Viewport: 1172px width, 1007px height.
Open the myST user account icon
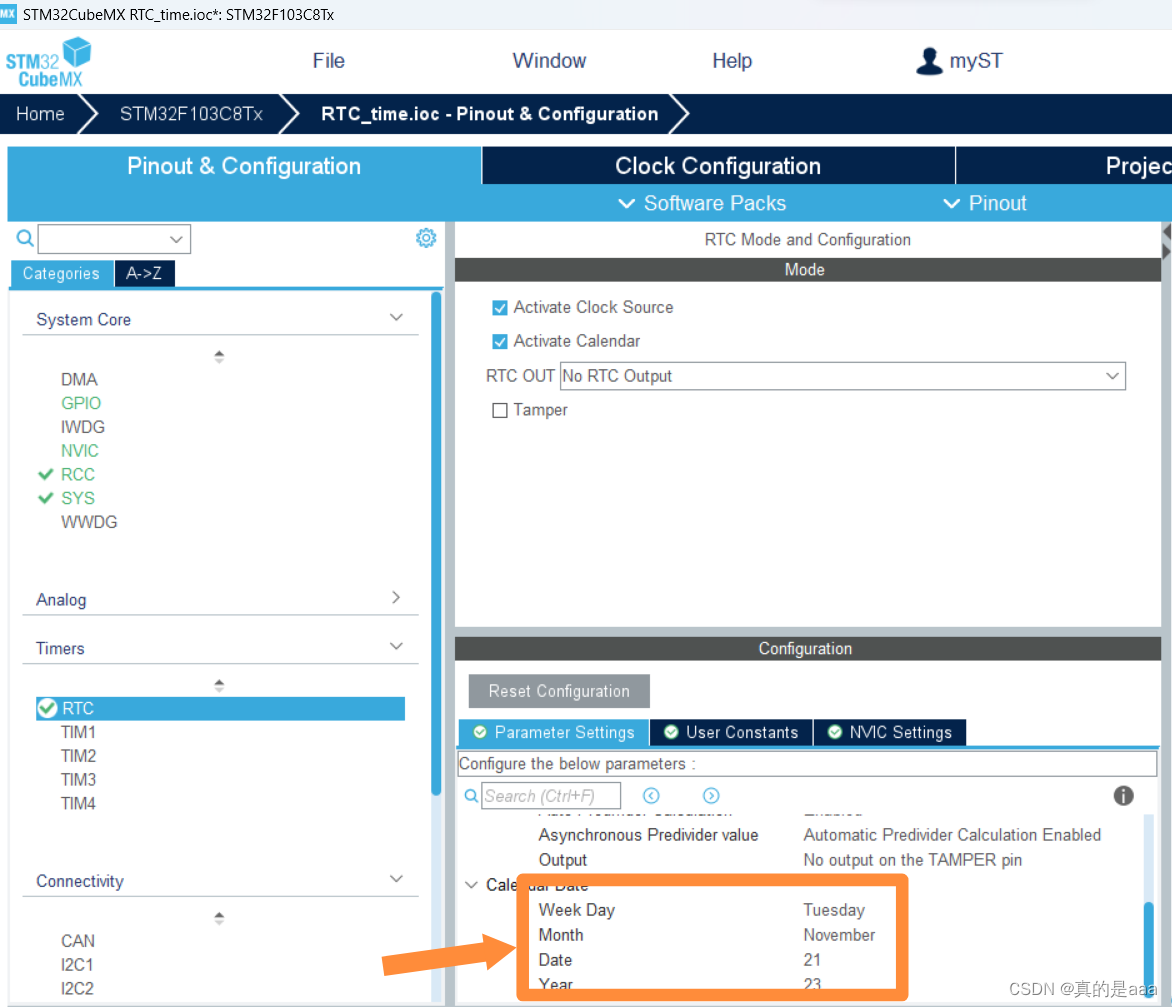(x=929, y=61)
